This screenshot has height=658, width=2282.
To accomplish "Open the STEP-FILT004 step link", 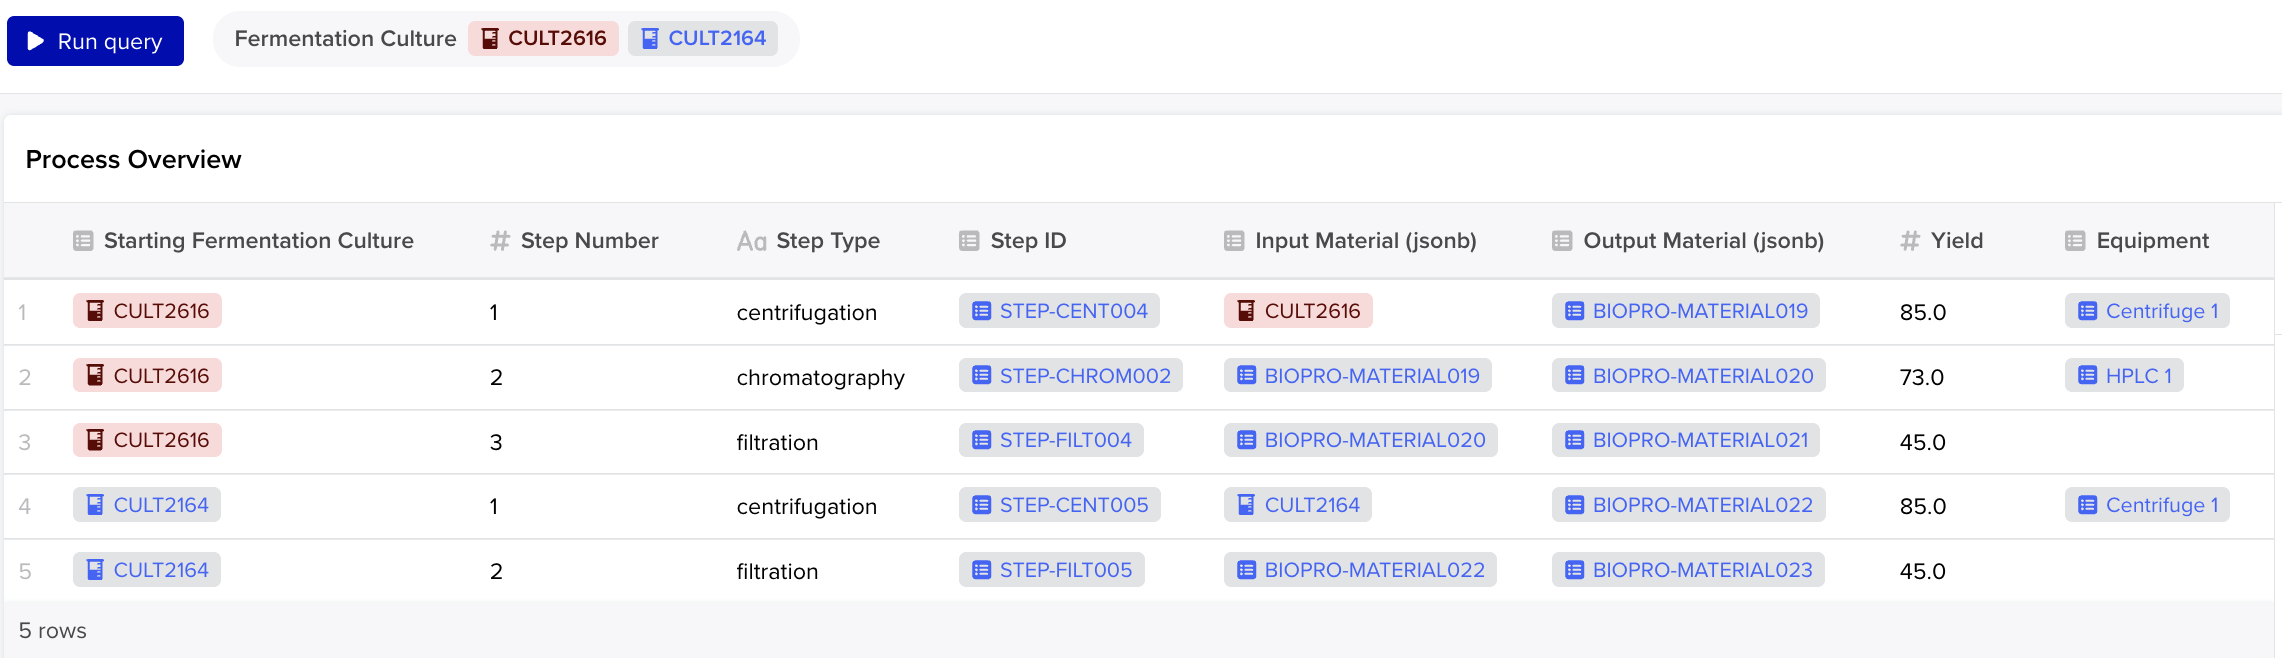I will (x=1051, y=440).
